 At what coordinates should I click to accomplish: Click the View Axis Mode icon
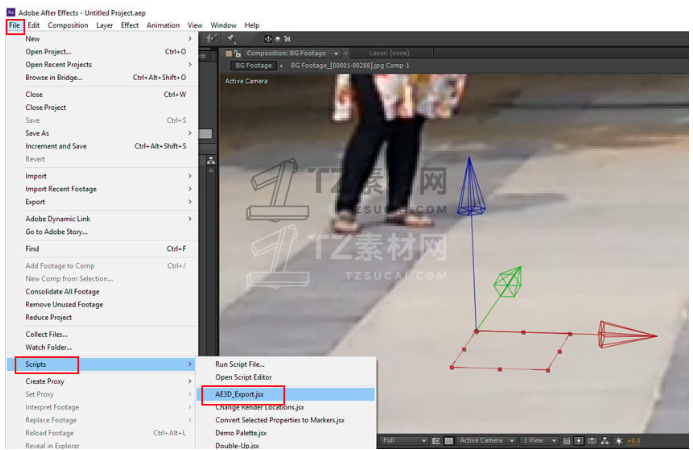click(287, 39)
